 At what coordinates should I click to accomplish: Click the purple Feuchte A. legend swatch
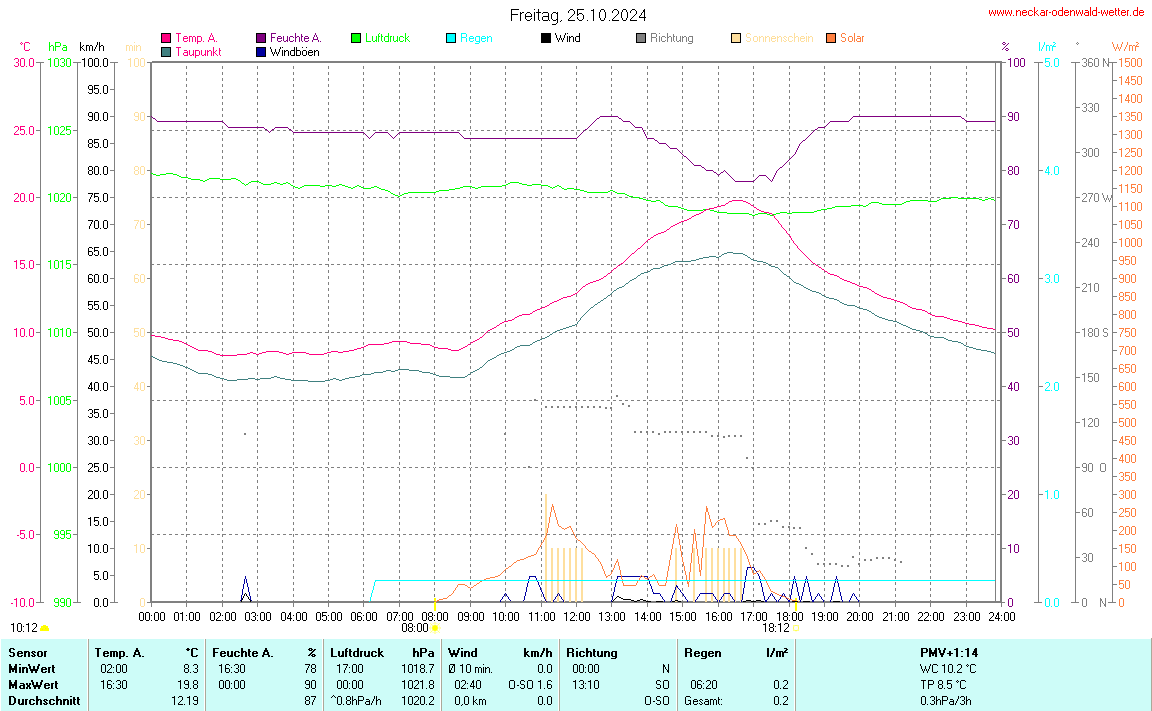click(261, 38)
